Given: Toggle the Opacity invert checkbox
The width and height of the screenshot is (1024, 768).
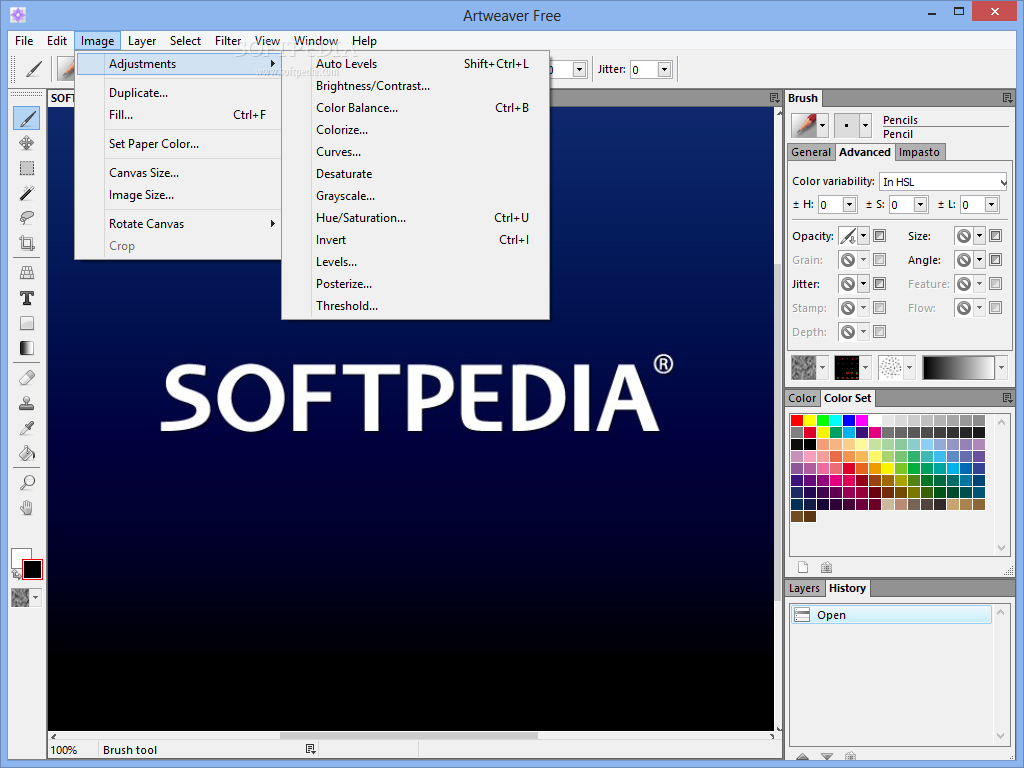Looking at the screenshot, I should point(880,236).
